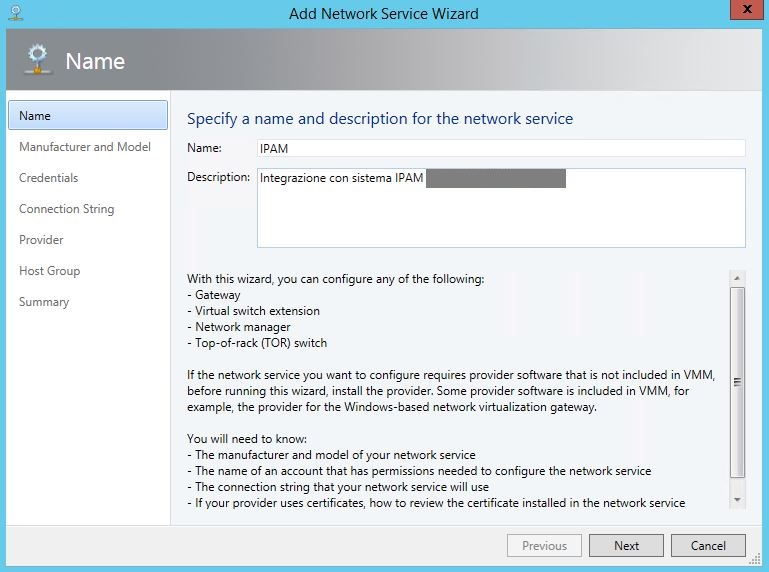
Task: Click 'With this wizard, you can configure' text
Action: pos(335,279)
